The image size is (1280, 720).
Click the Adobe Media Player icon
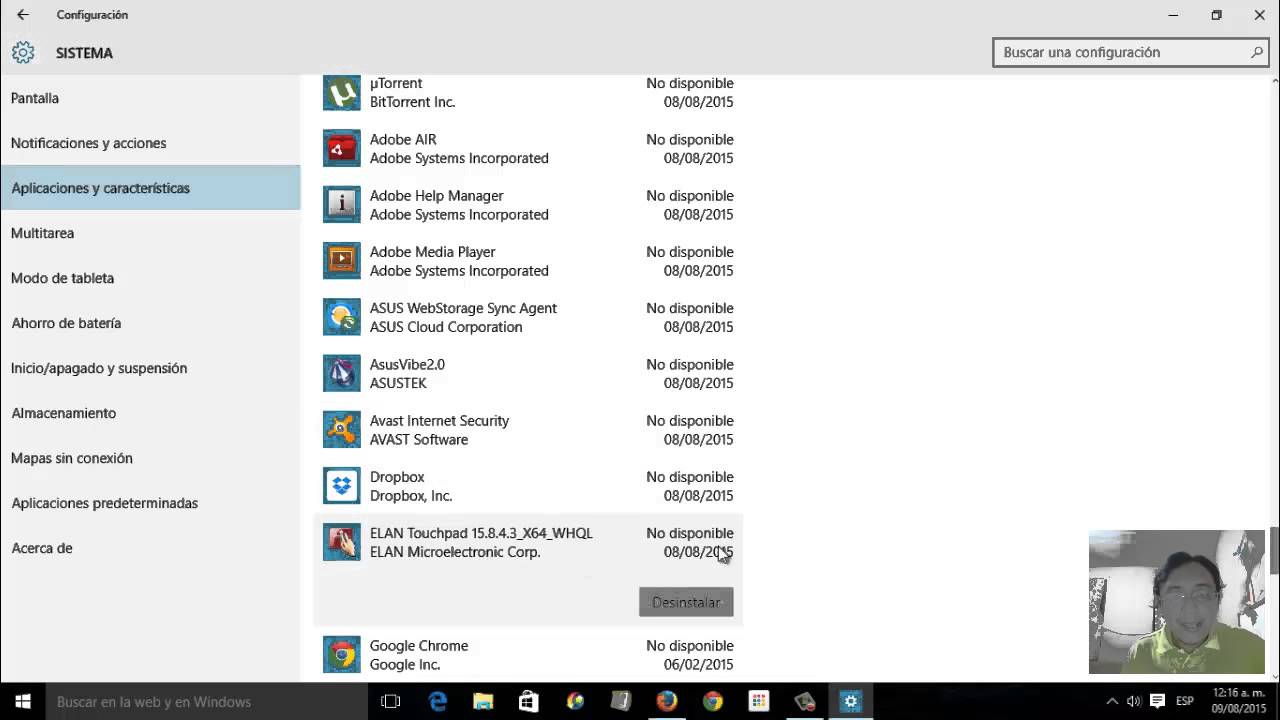pos(342,260)
